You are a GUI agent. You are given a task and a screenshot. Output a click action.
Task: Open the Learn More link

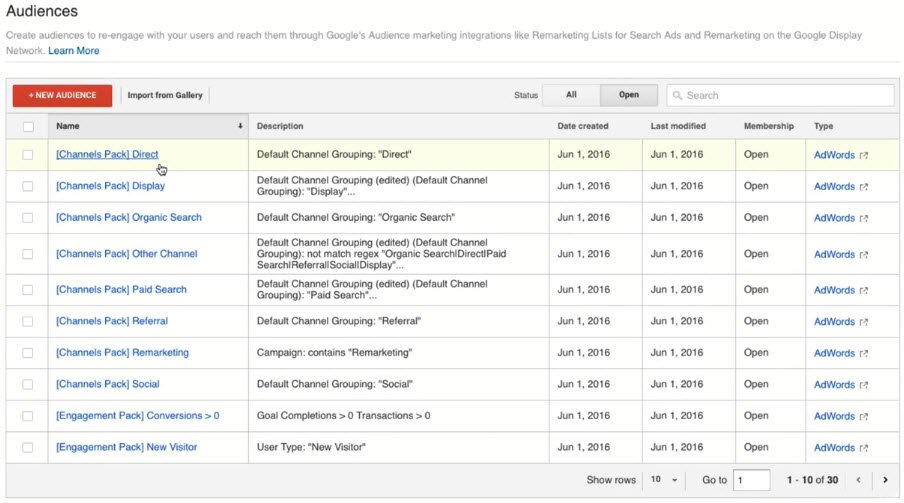(x=74, y=51)
